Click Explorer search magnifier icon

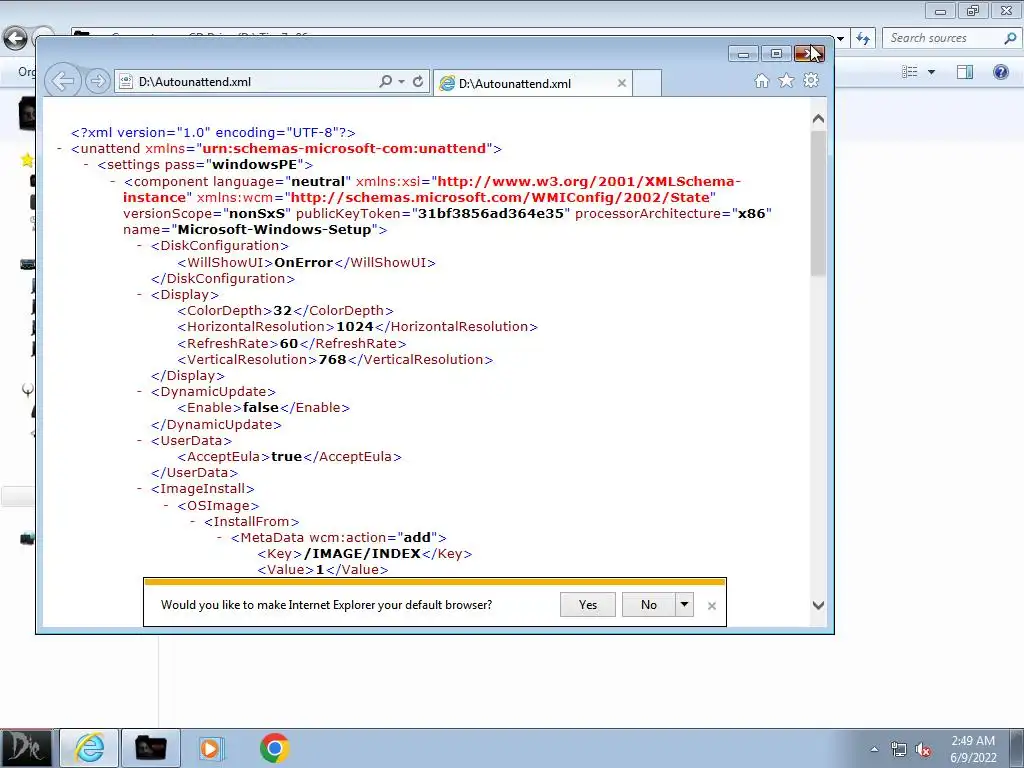click(1010, 38)
